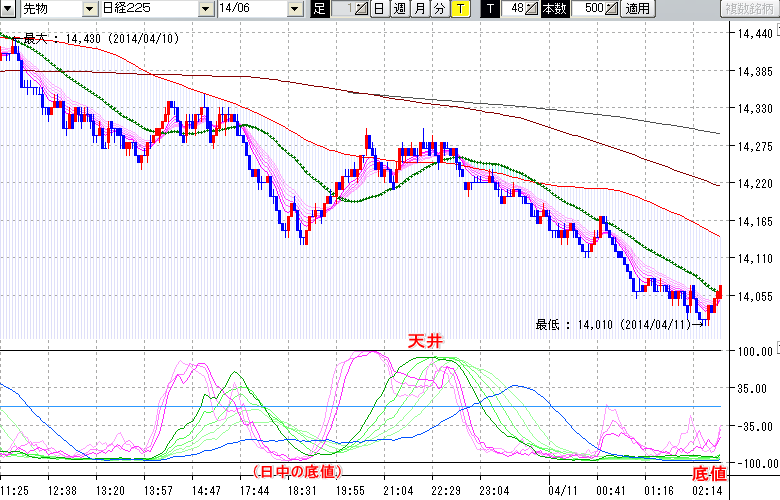The image size is (780, 500).
Task: Select the 週 weekly timeframe button
Action: (x=399, y=9)
